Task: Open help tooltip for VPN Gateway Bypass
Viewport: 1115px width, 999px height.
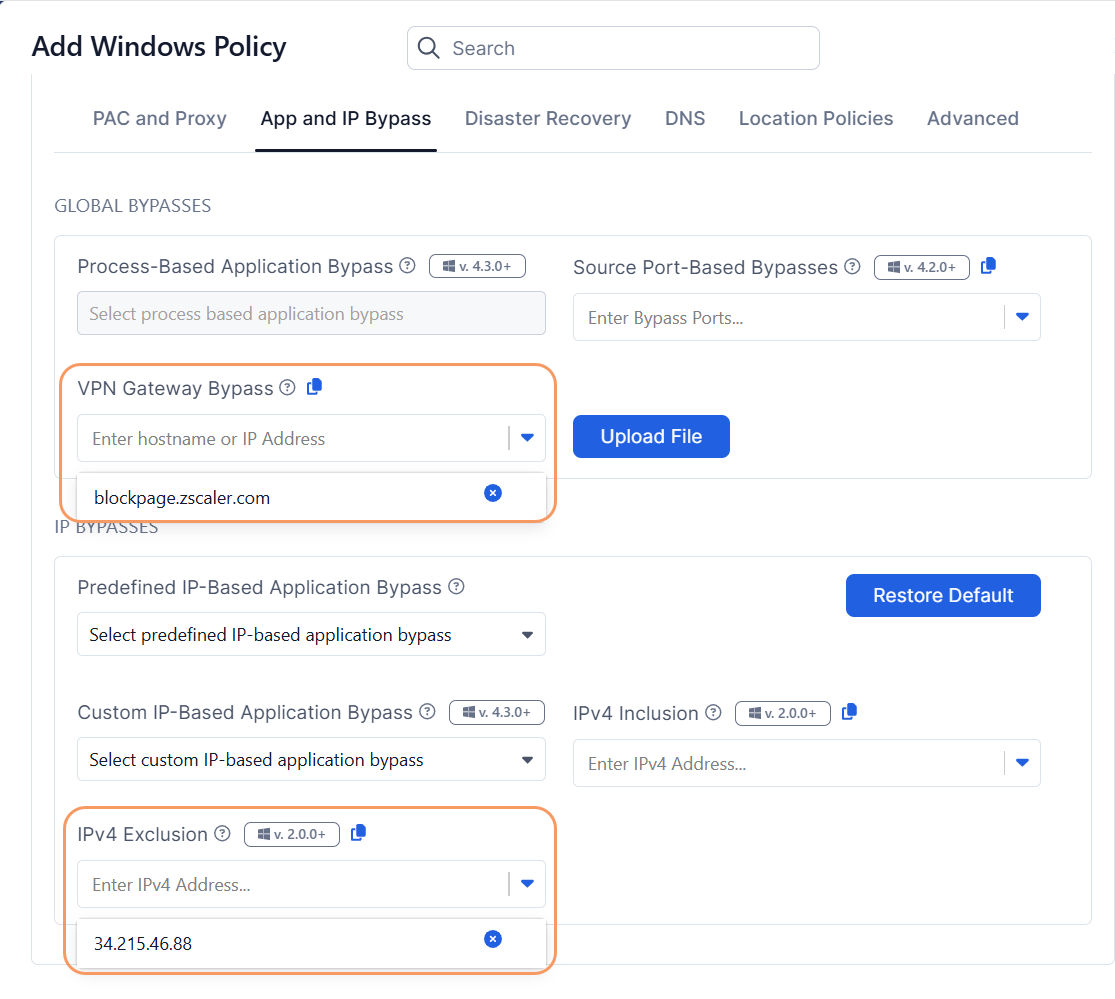Action: tap(287, 388)
